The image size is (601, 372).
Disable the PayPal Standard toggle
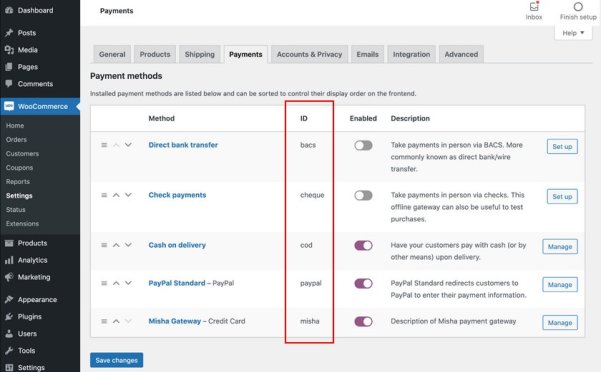click(363, 284)
